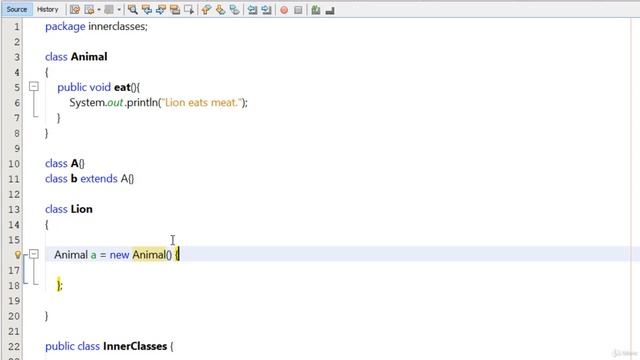Click the Back navigation icon
Viewport: 640px width, 360px height.
coord(89,10)
